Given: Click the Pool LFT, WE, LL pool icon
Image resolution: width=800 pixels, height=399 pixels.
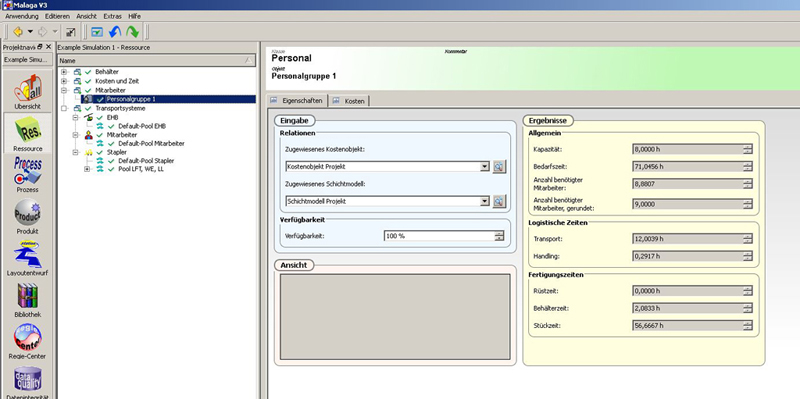Looking at the screenshot, I should point(100,169).
